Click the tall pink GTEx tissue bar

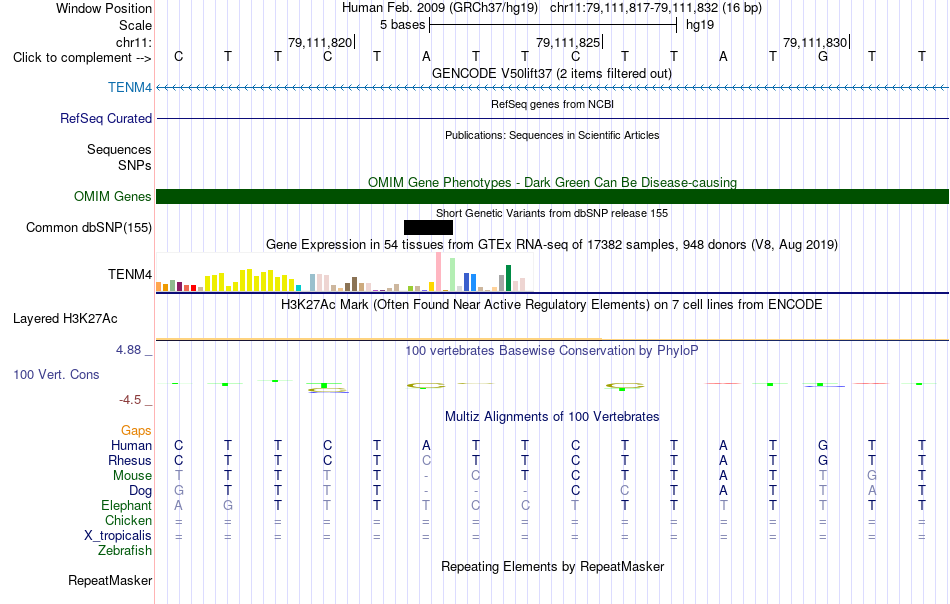pos(438,272)
